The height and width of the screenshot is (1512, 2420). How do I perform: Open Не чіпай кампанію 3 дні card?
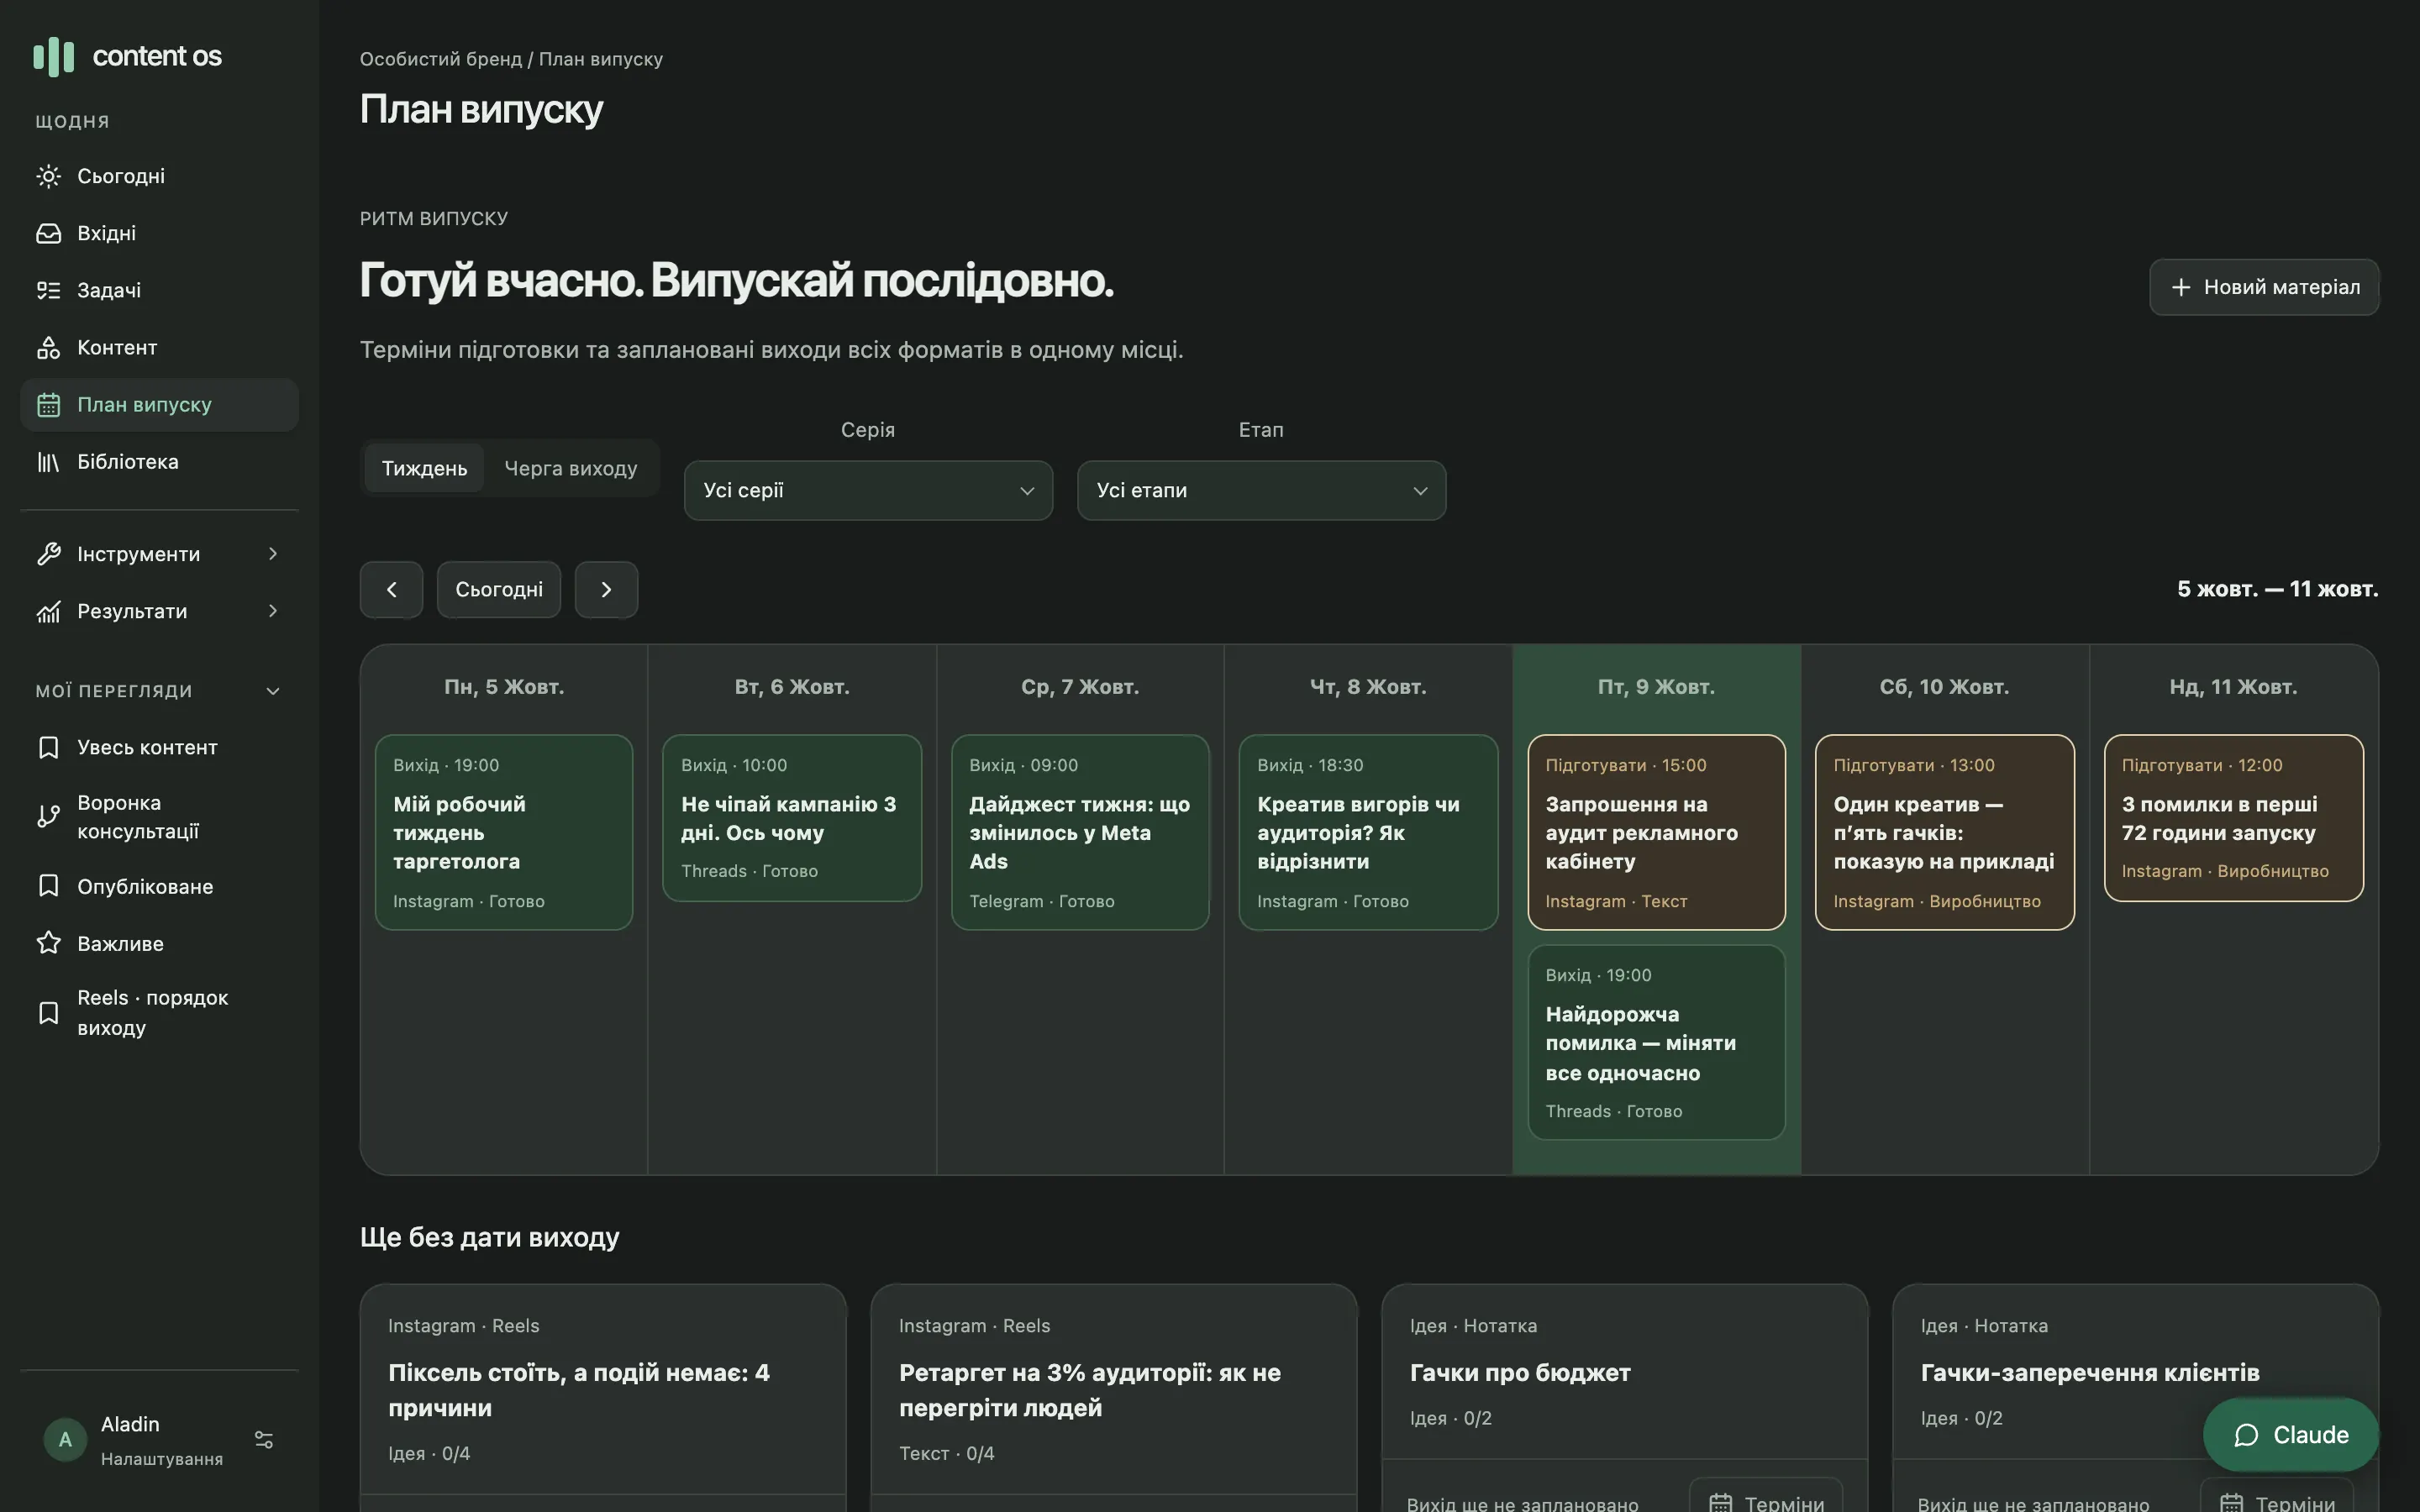click(792, 818)
